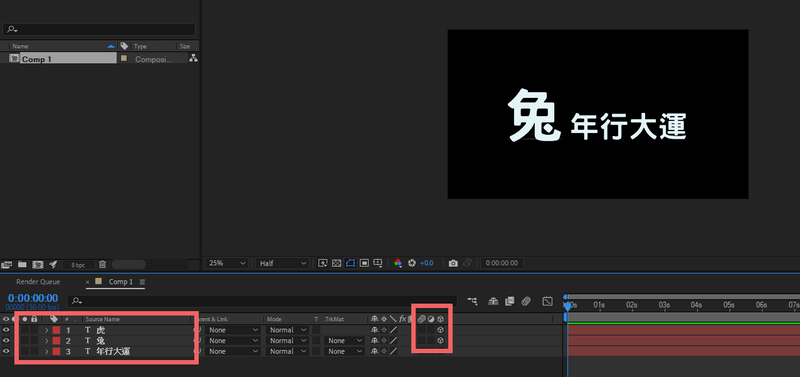Click the red label swatch of 兔 layer

pos(56,341)
